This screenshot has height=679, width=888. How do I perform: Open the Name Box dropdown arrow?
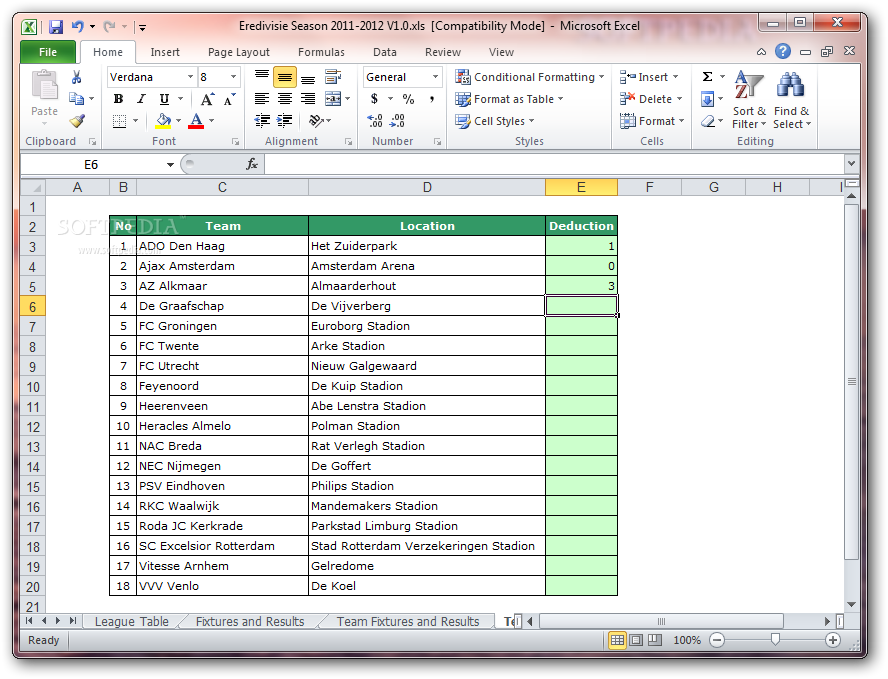170,165
